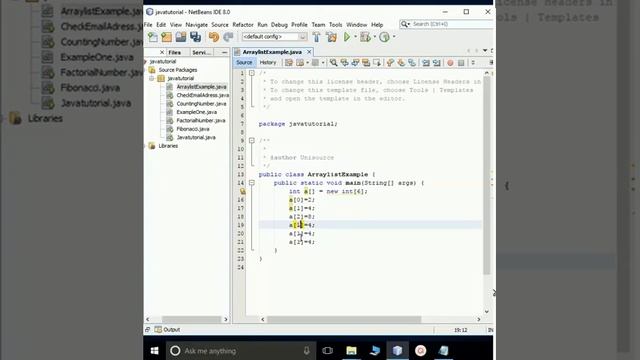640x360 pixels.
Task: Click the Profile Project toolbar icon
Action: pyautogui.click(x=384, y=37)
